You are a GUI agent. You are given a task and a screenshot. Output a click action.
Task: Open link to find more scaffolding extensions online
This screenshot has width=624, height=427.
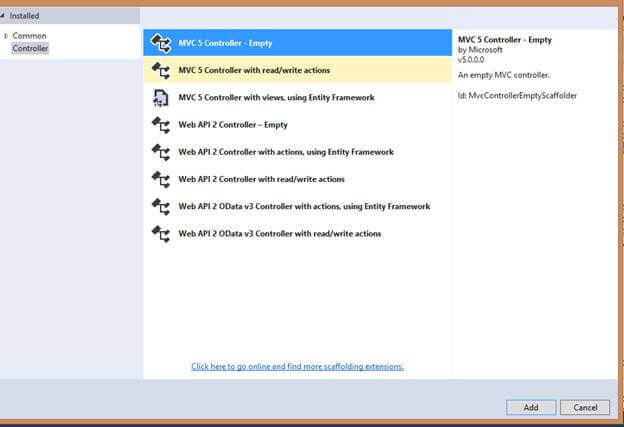click(297, 367)
